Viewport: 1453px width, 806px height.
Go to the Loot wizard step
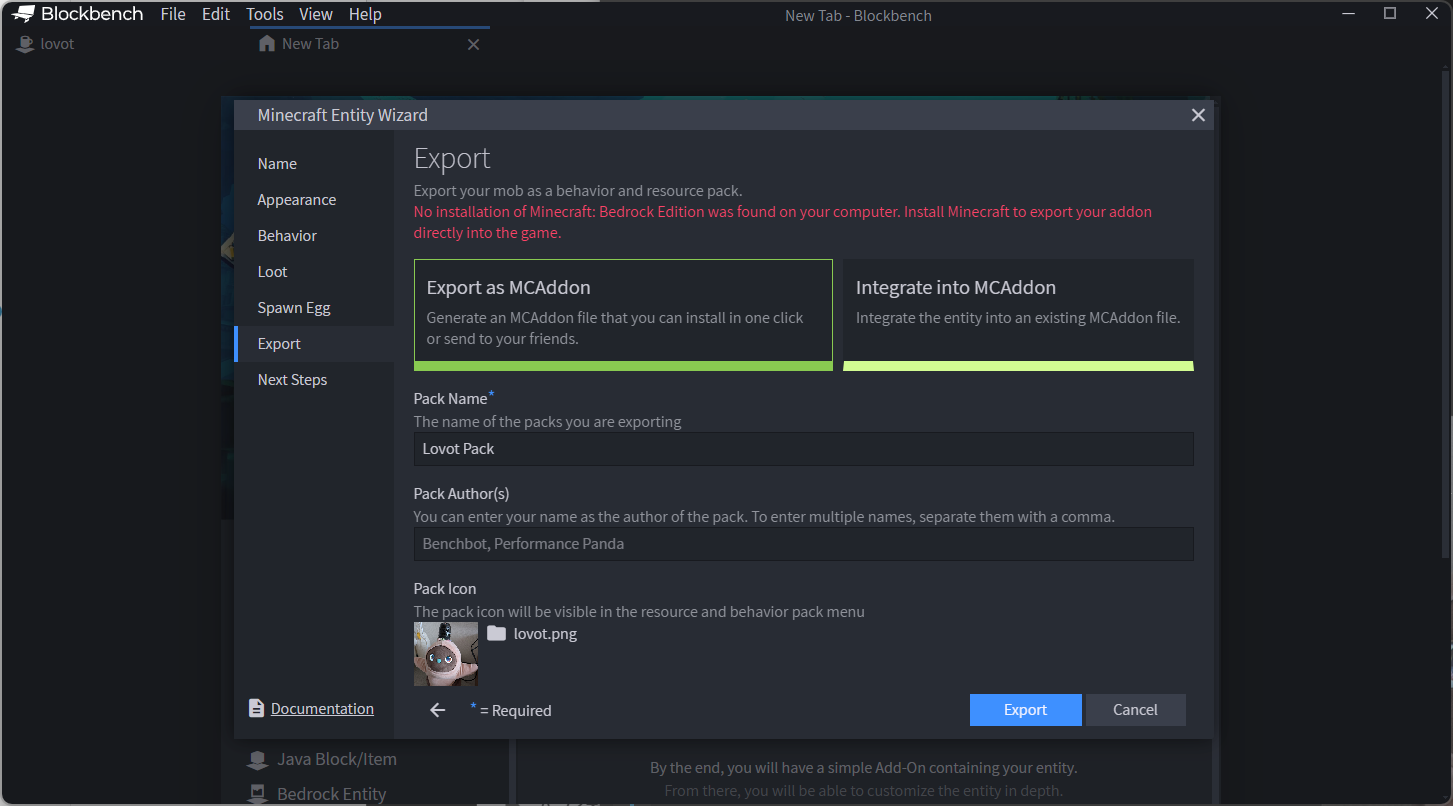pos(314,272)
